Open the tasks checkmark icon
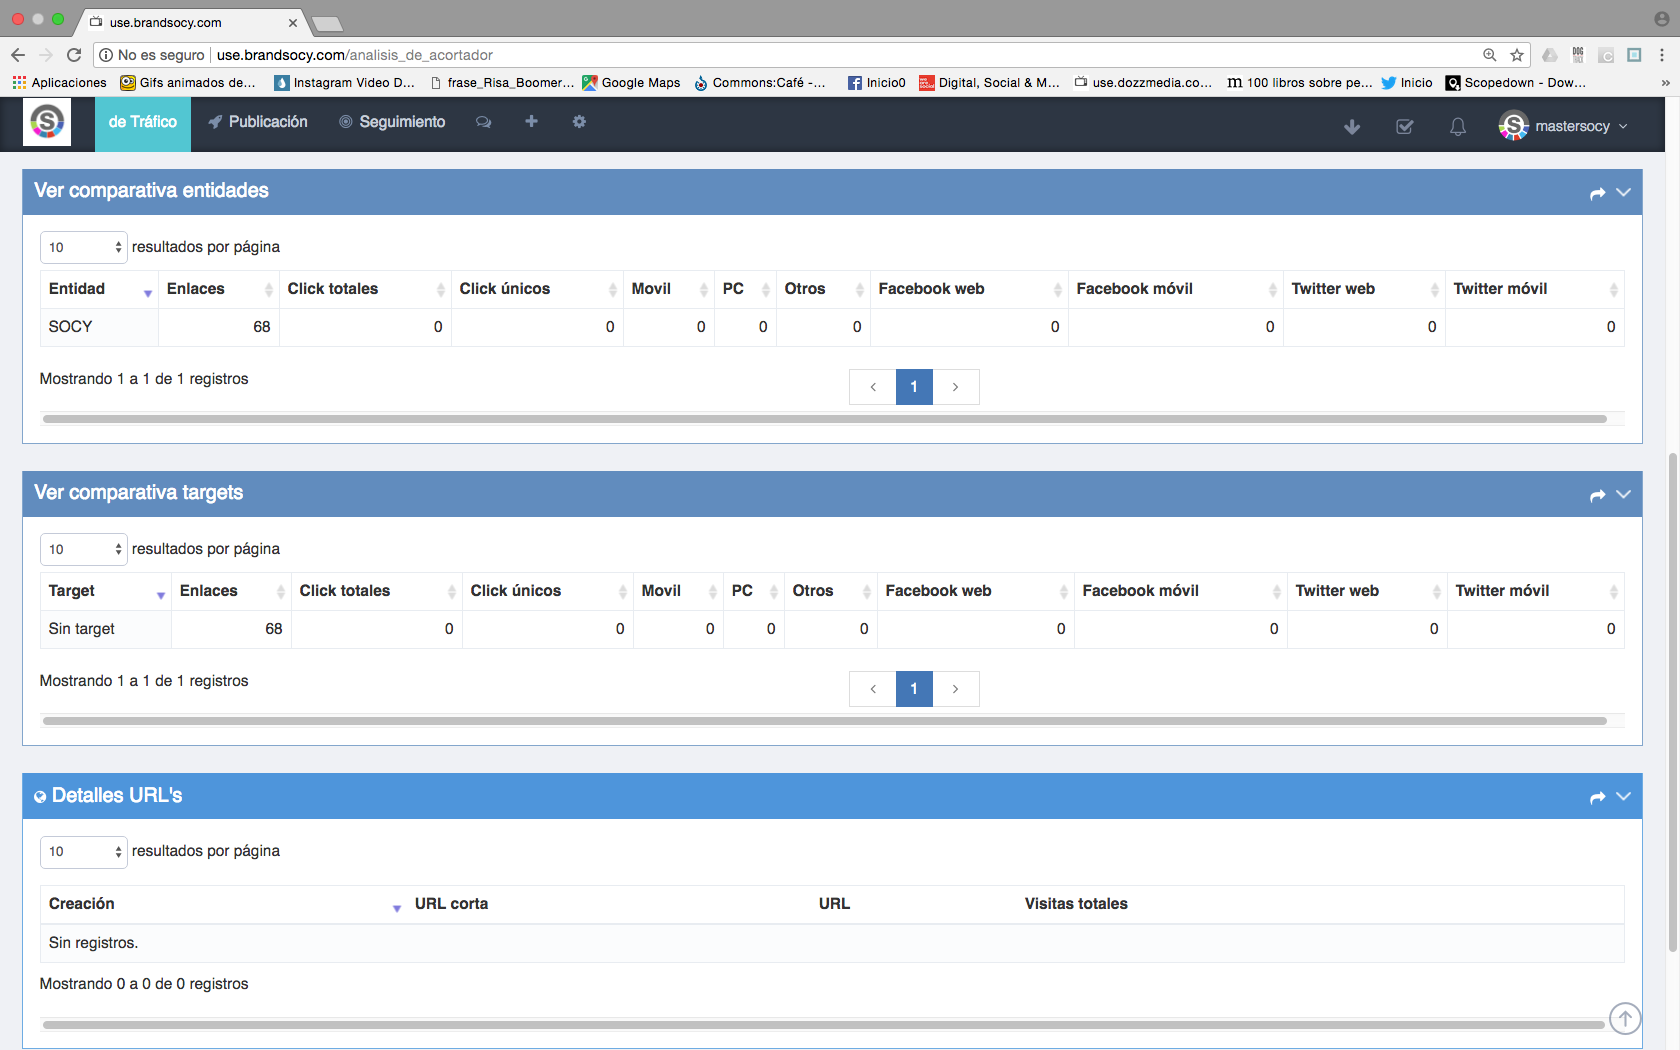 click(x=1405, y=127)
